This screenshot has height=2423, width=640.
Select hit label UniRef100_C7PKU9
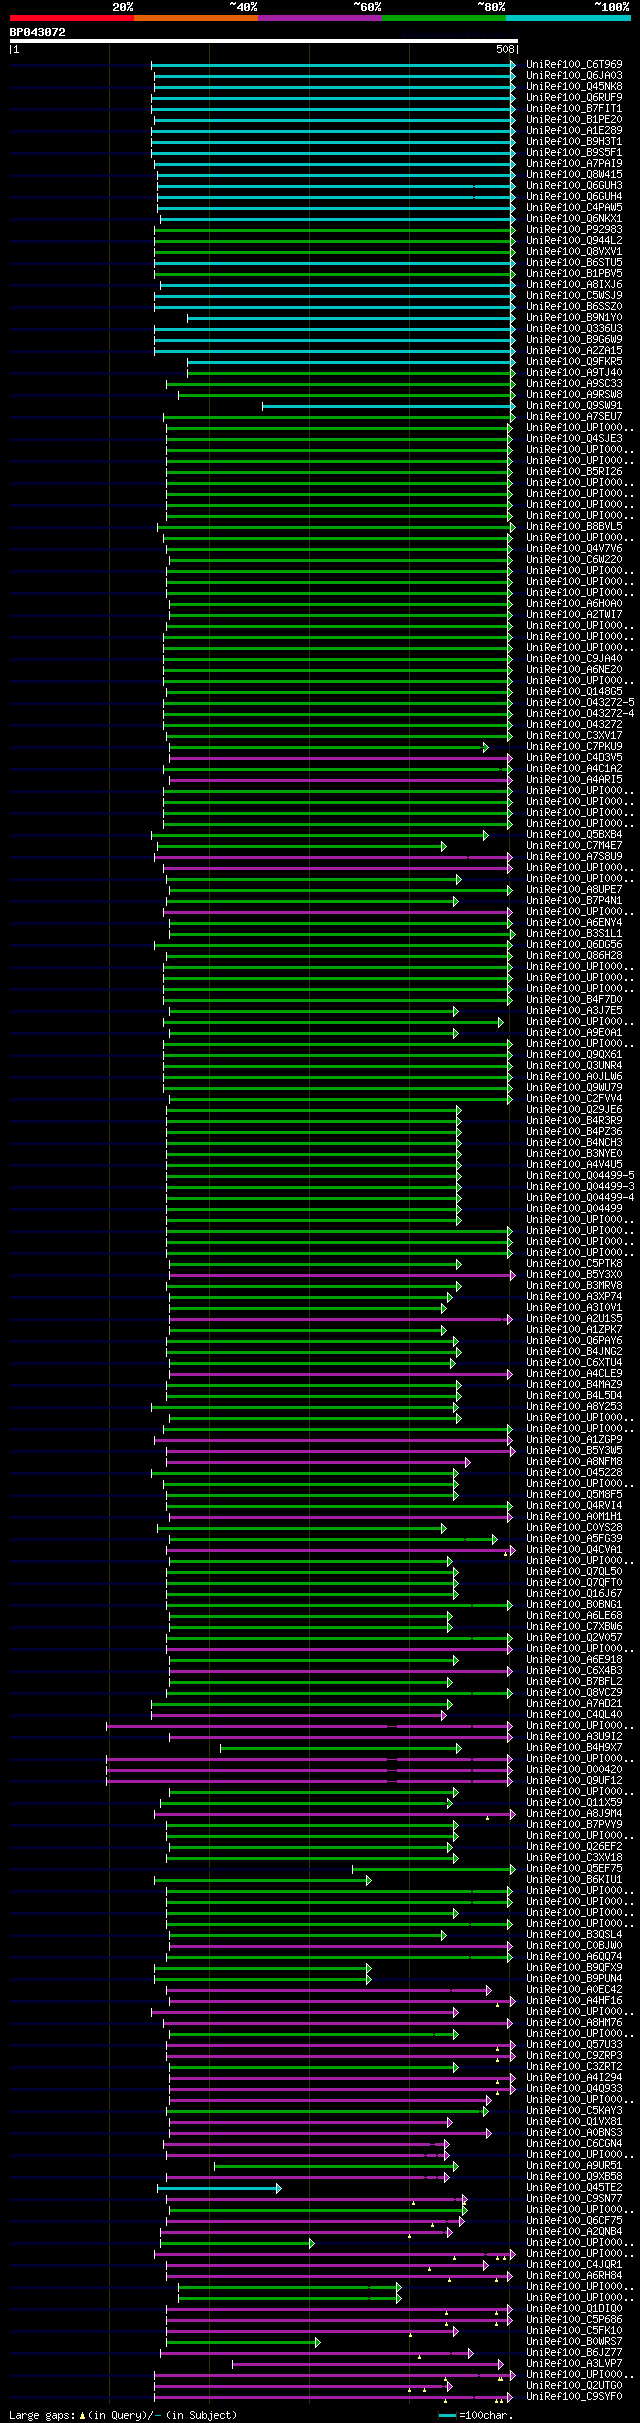point(574,747)
